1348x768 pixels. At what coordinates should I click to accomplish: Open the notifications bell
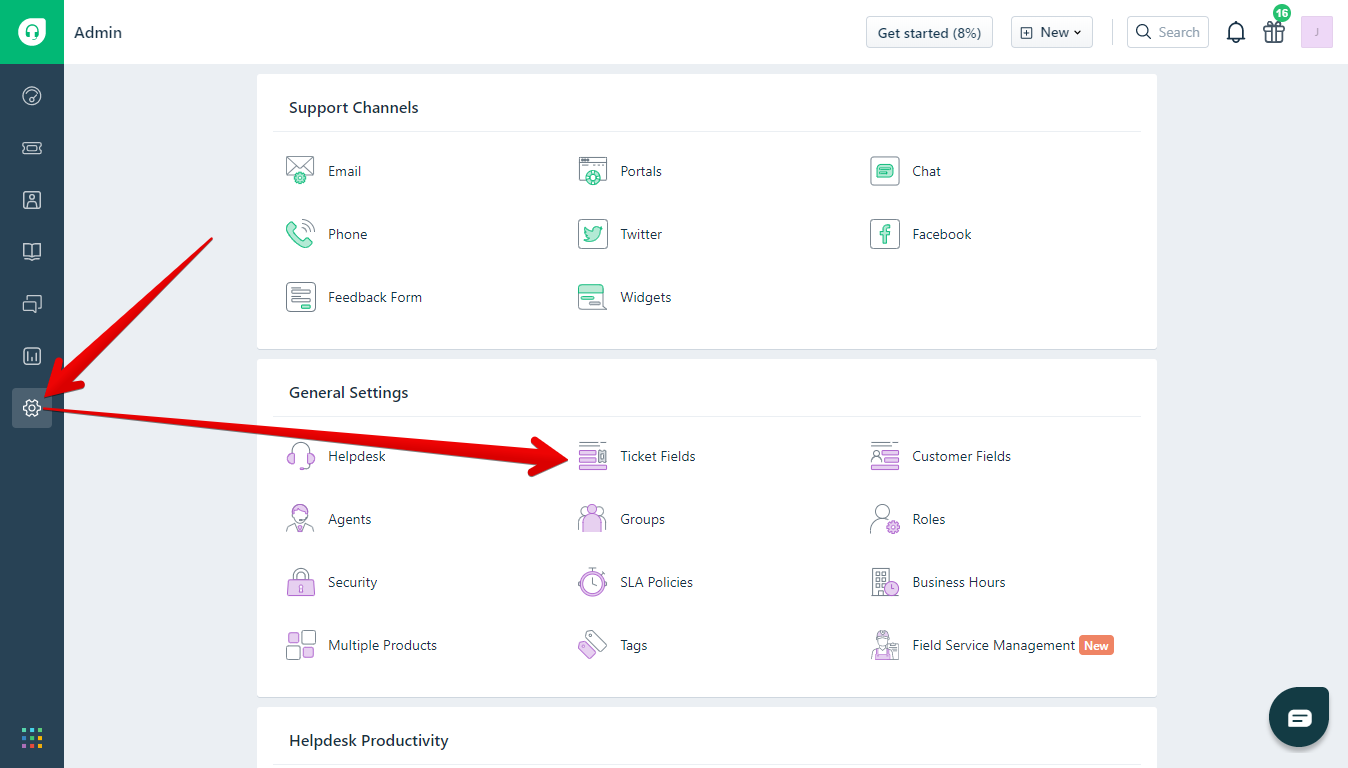(1236, 32)
